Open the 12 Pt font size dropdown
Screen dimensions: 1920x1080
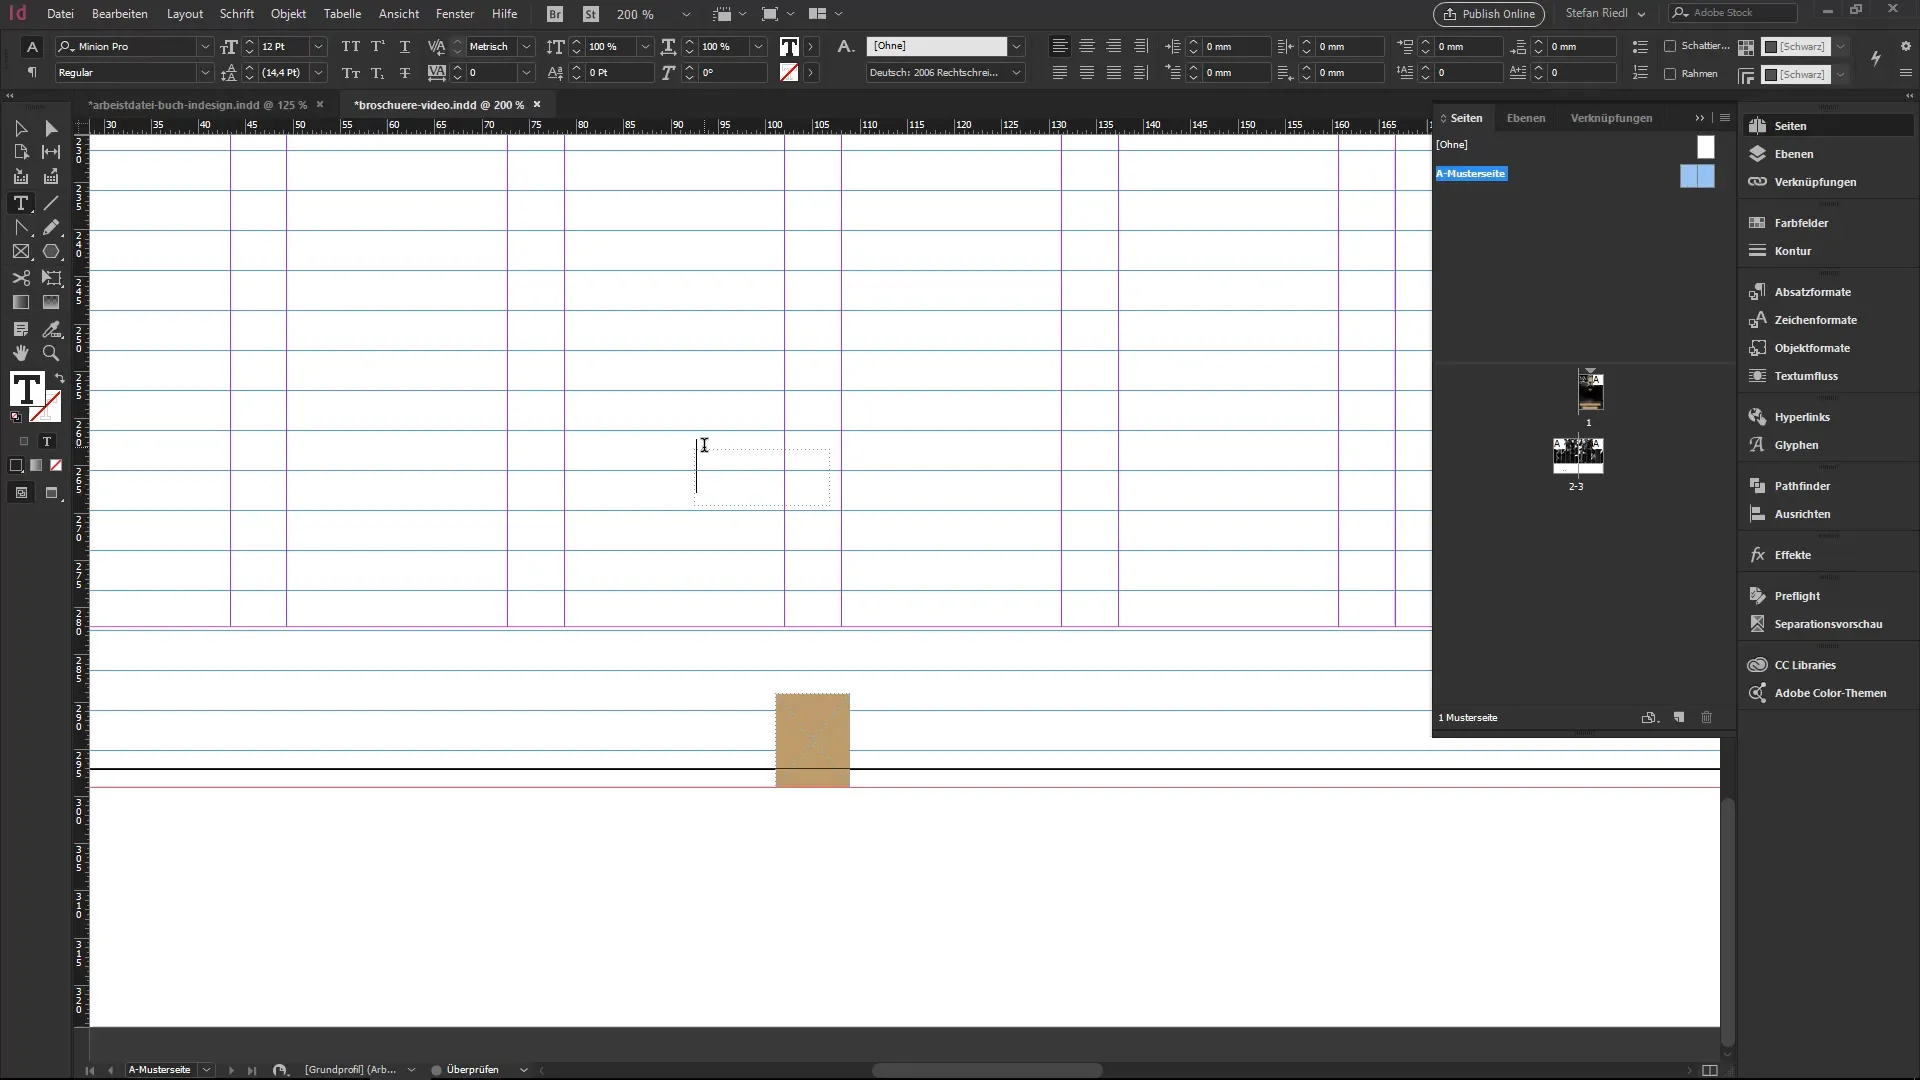point(318,47)
